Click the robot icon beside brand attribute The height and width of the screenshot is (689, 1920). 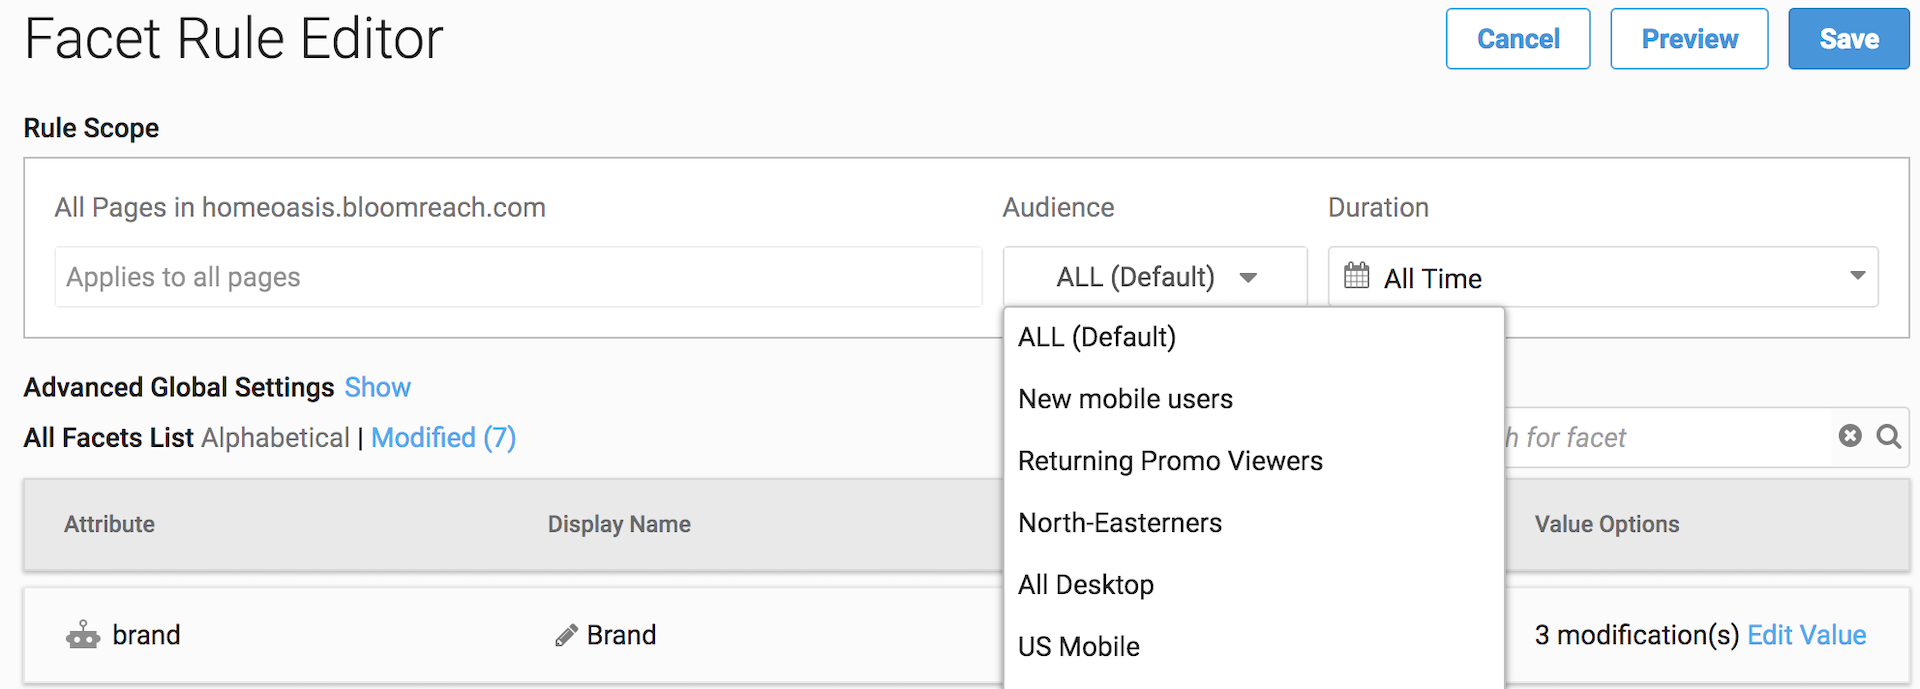tap(83, 635)
